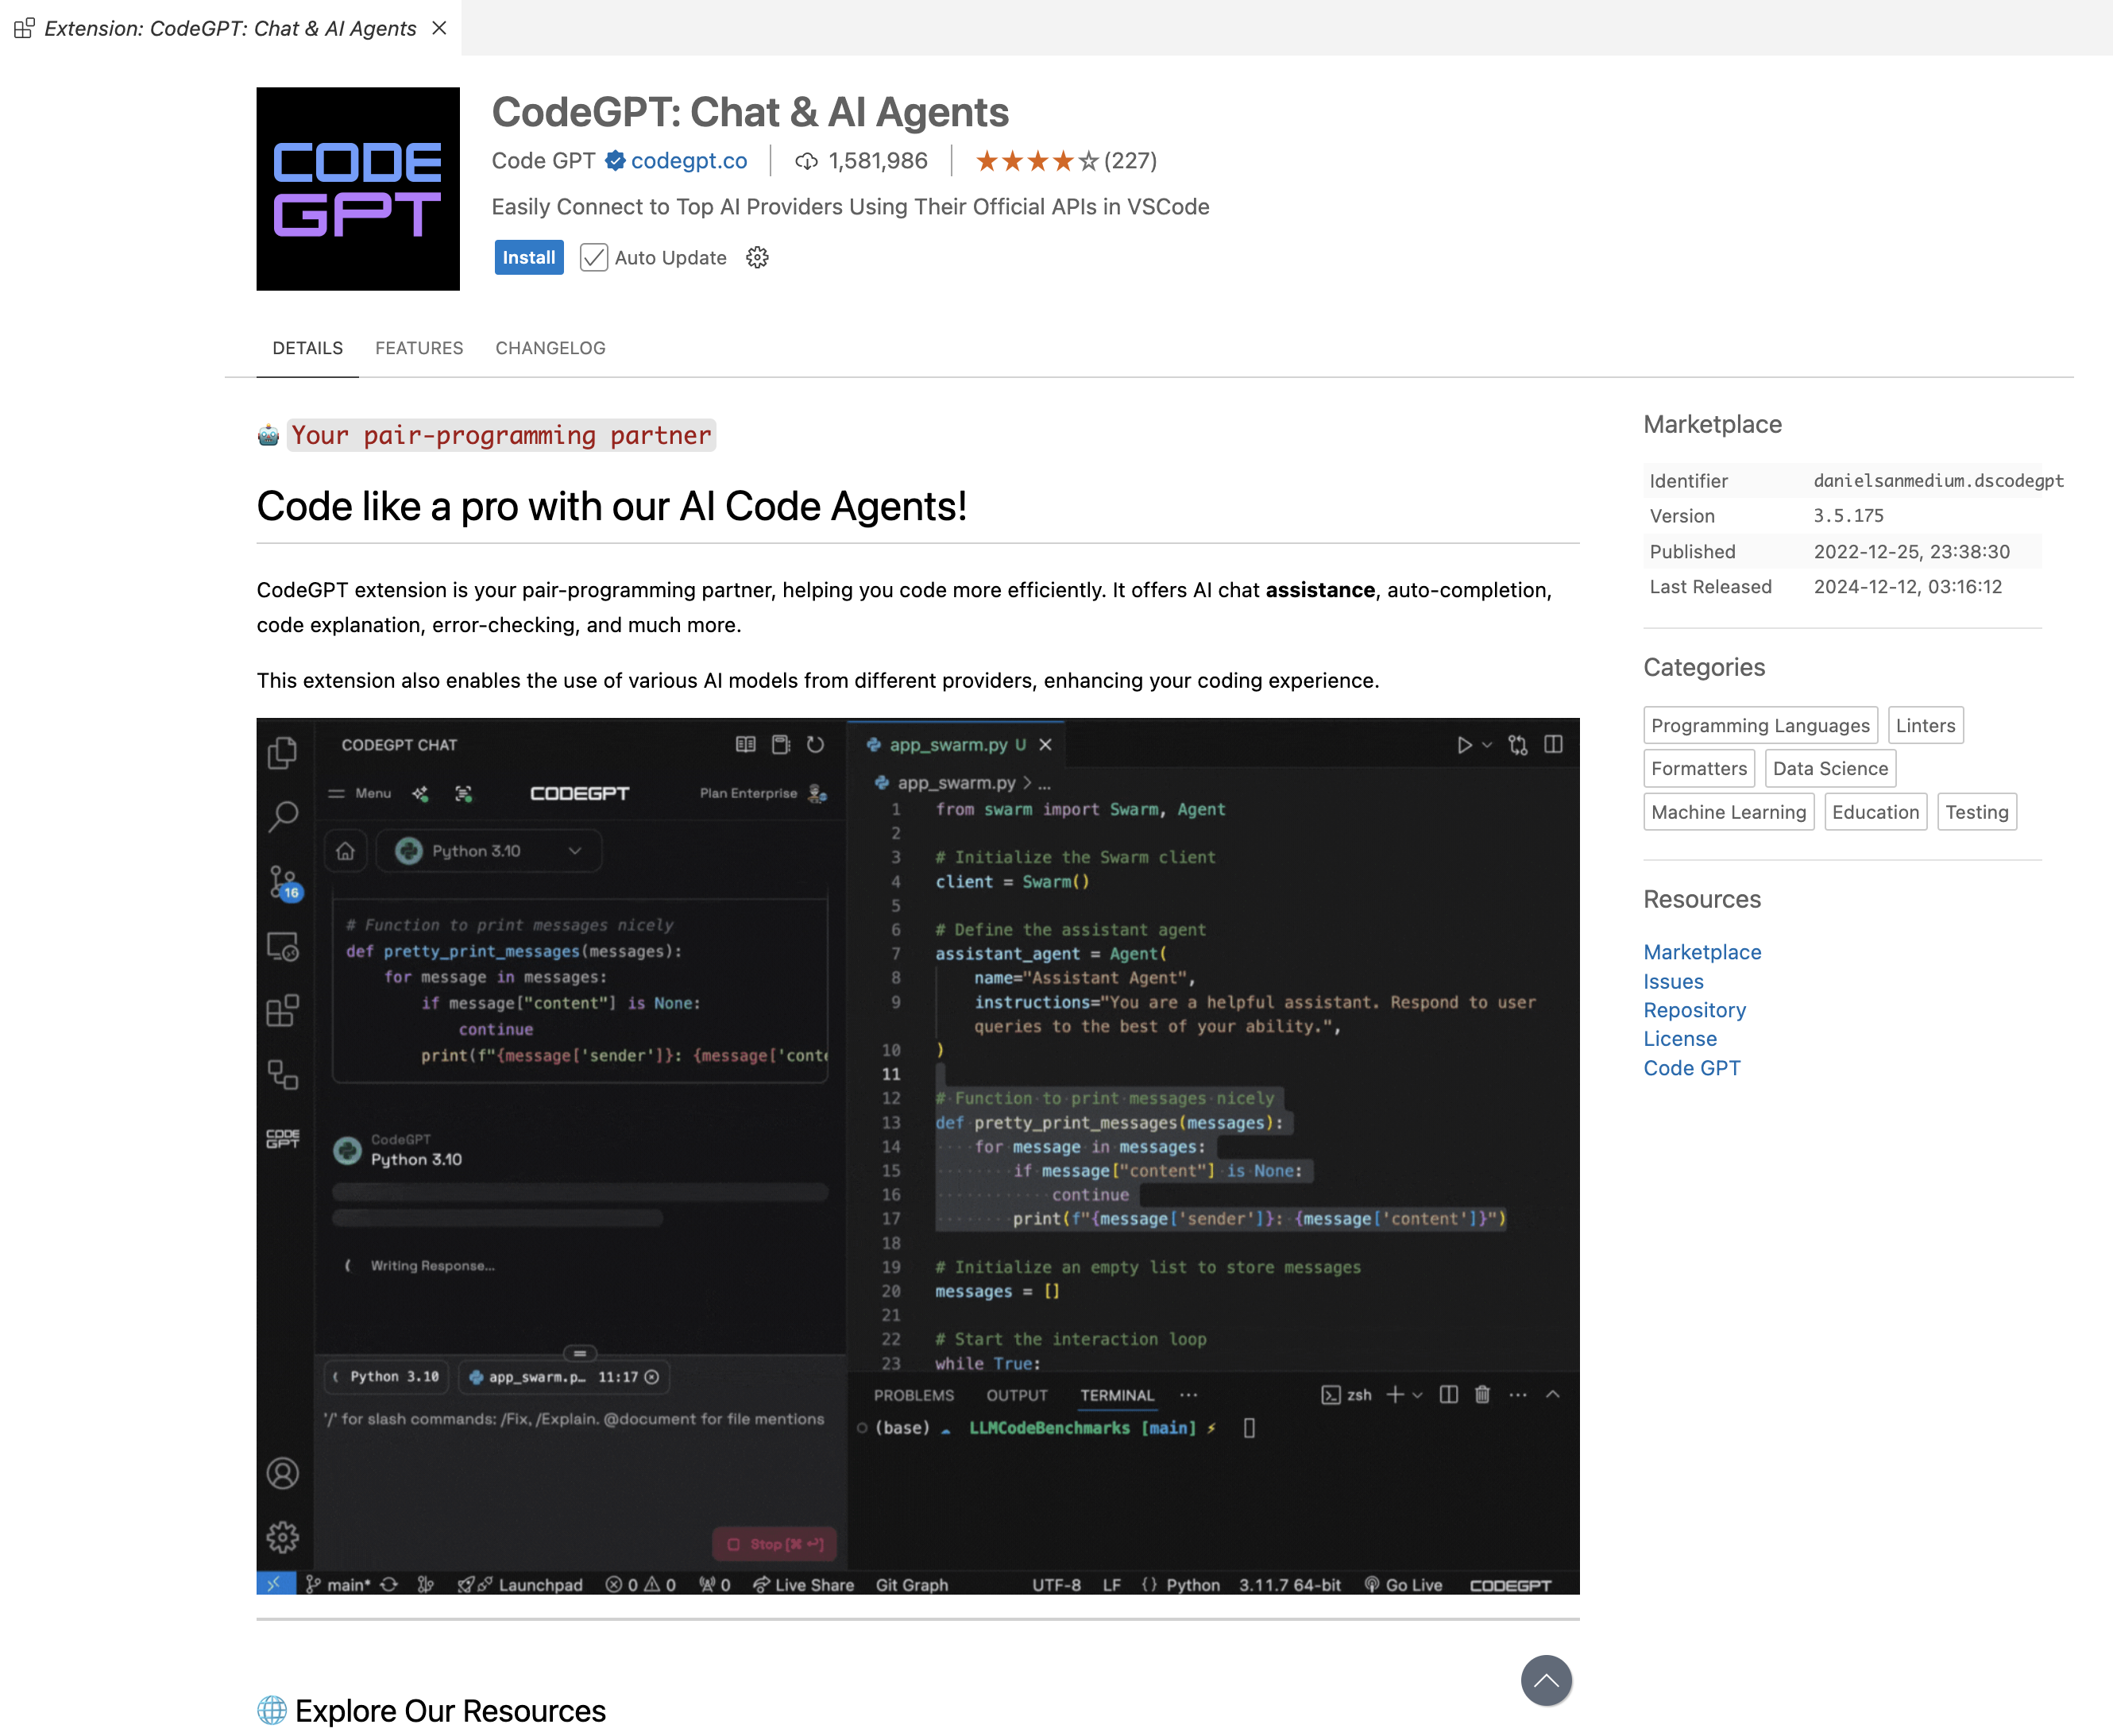The width and height of the screenshot is (2113, 1736).
Task: Toggle the Auto Update checkbox
Action: coord(594,257)
